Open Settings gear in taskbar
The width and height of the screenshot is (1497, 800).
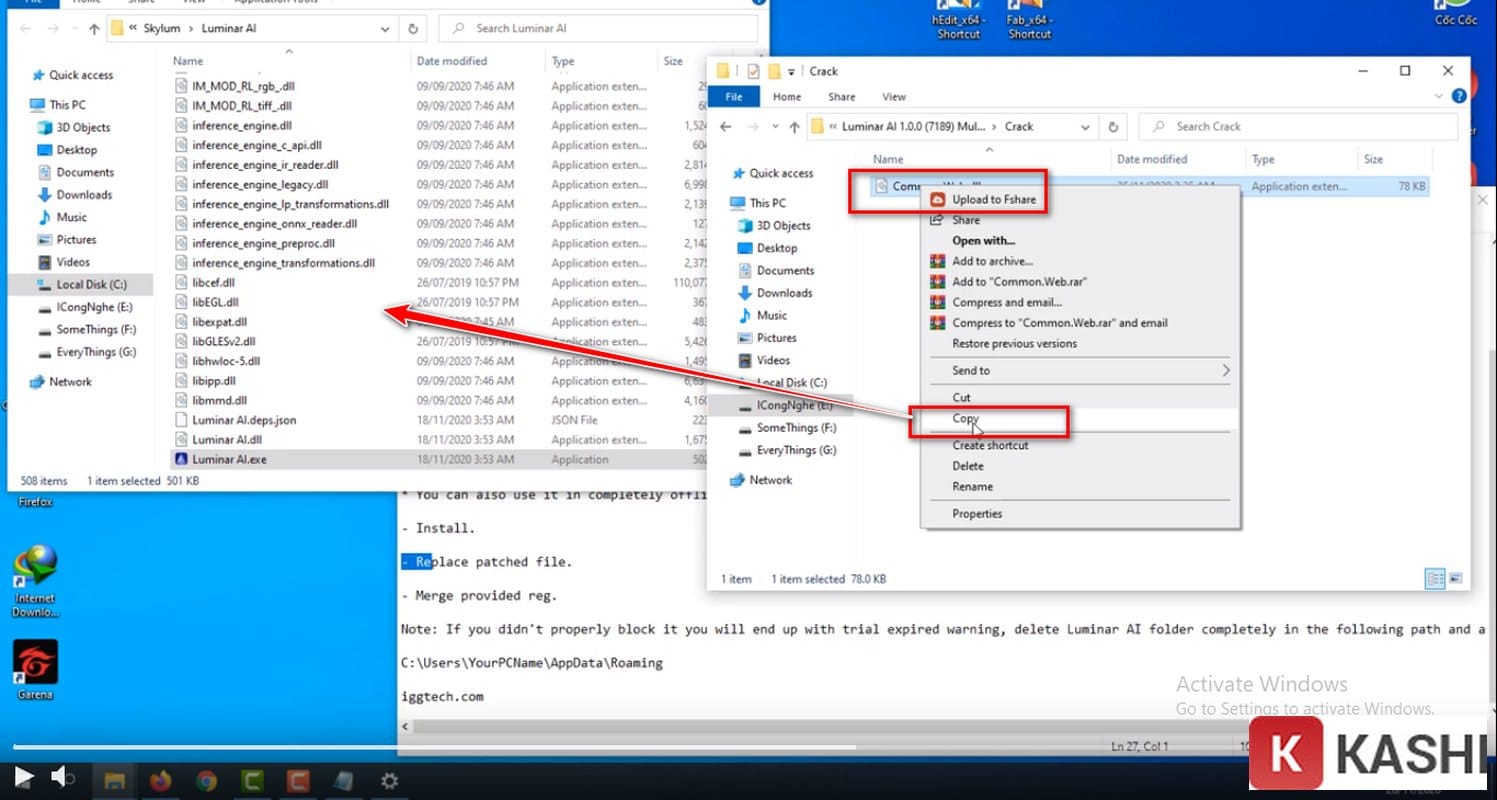pos(390,781)
